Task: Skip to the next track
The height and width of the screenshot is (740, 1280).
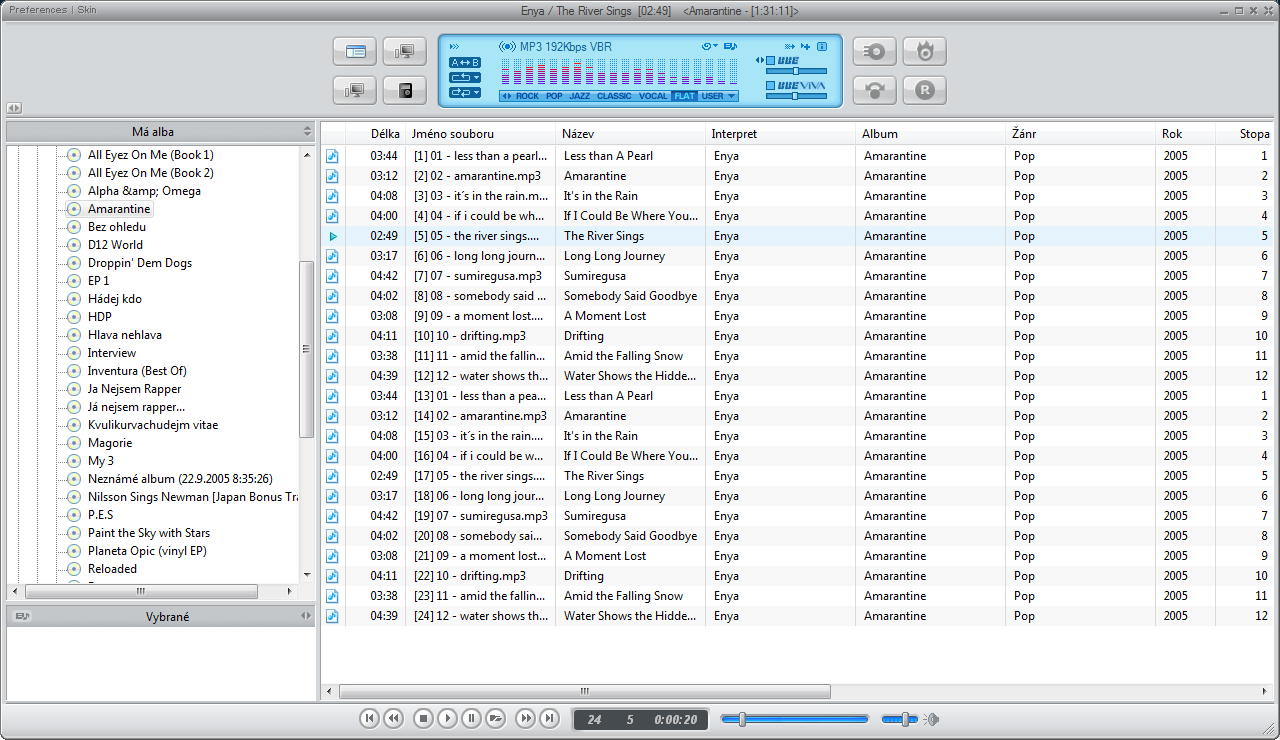Action: pyautogui.click(x=549, y=718)
